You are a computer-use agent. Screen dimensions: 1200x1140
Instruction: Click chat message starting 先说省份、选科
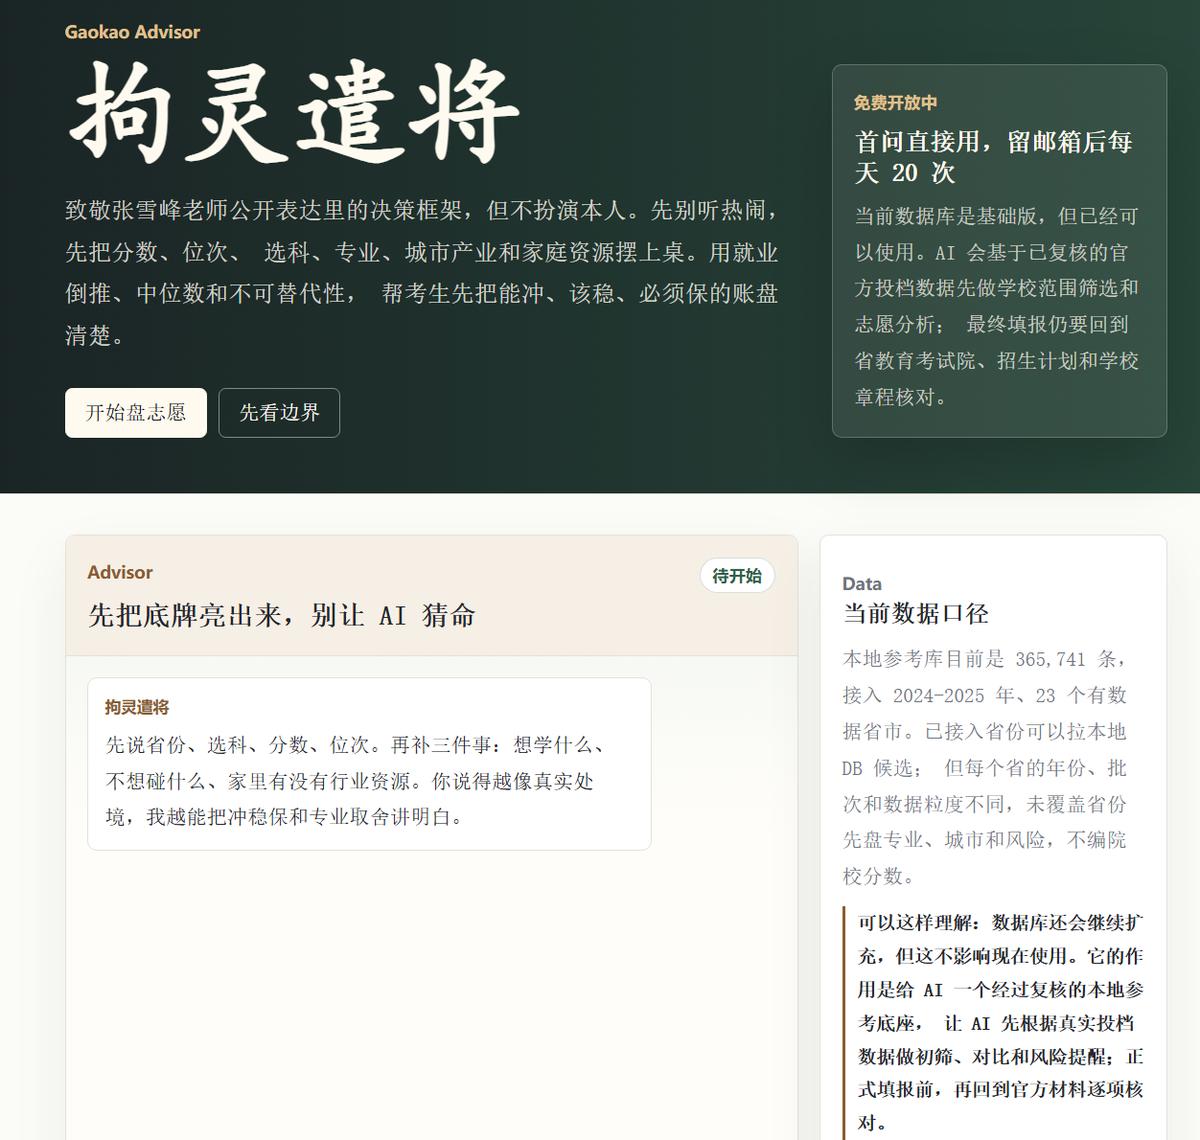point(356,781)
